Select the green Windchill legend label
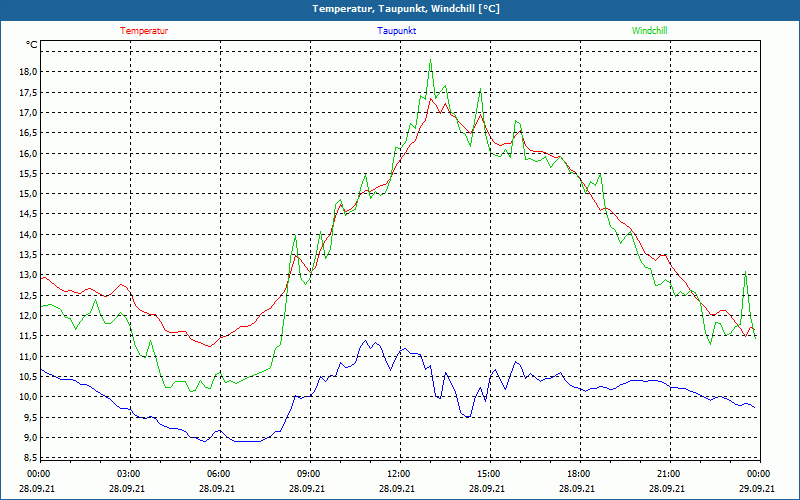The width and height of the screenshot is (800, 500). (x=649, y=31)
